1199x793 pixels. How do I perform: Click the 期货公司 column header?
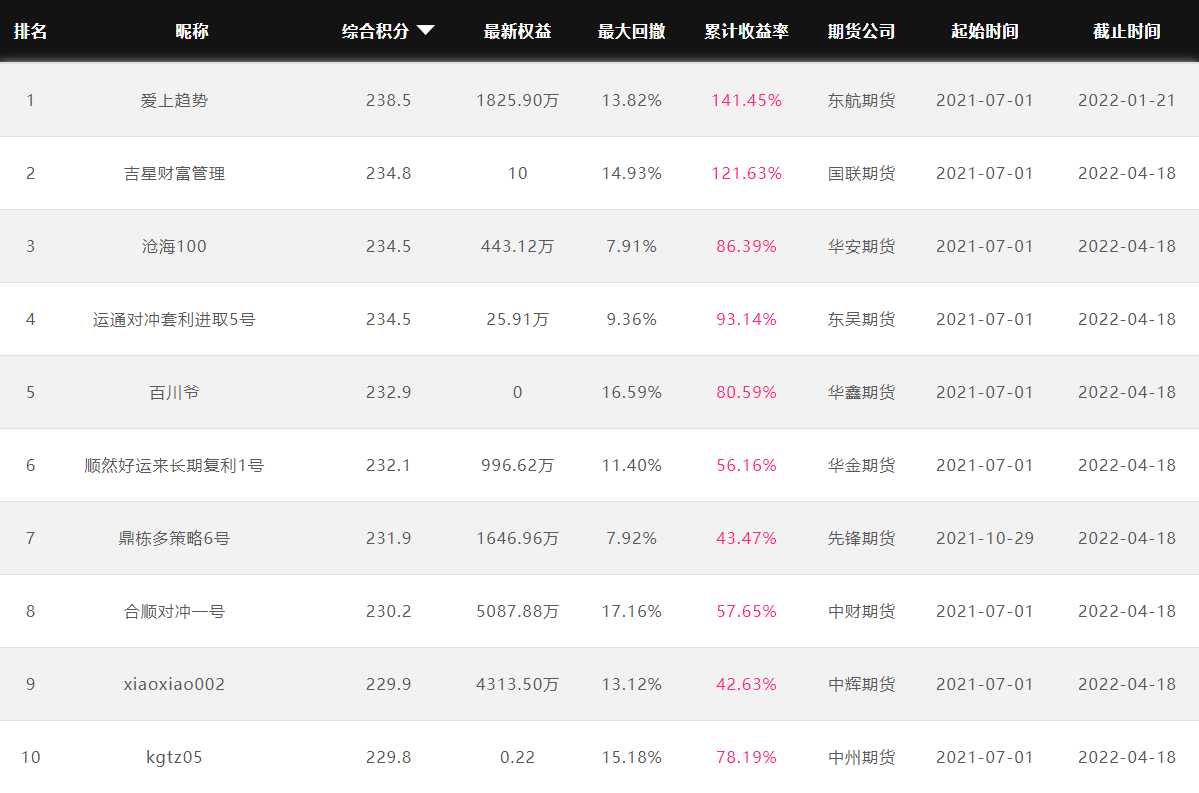coord(862,31)
